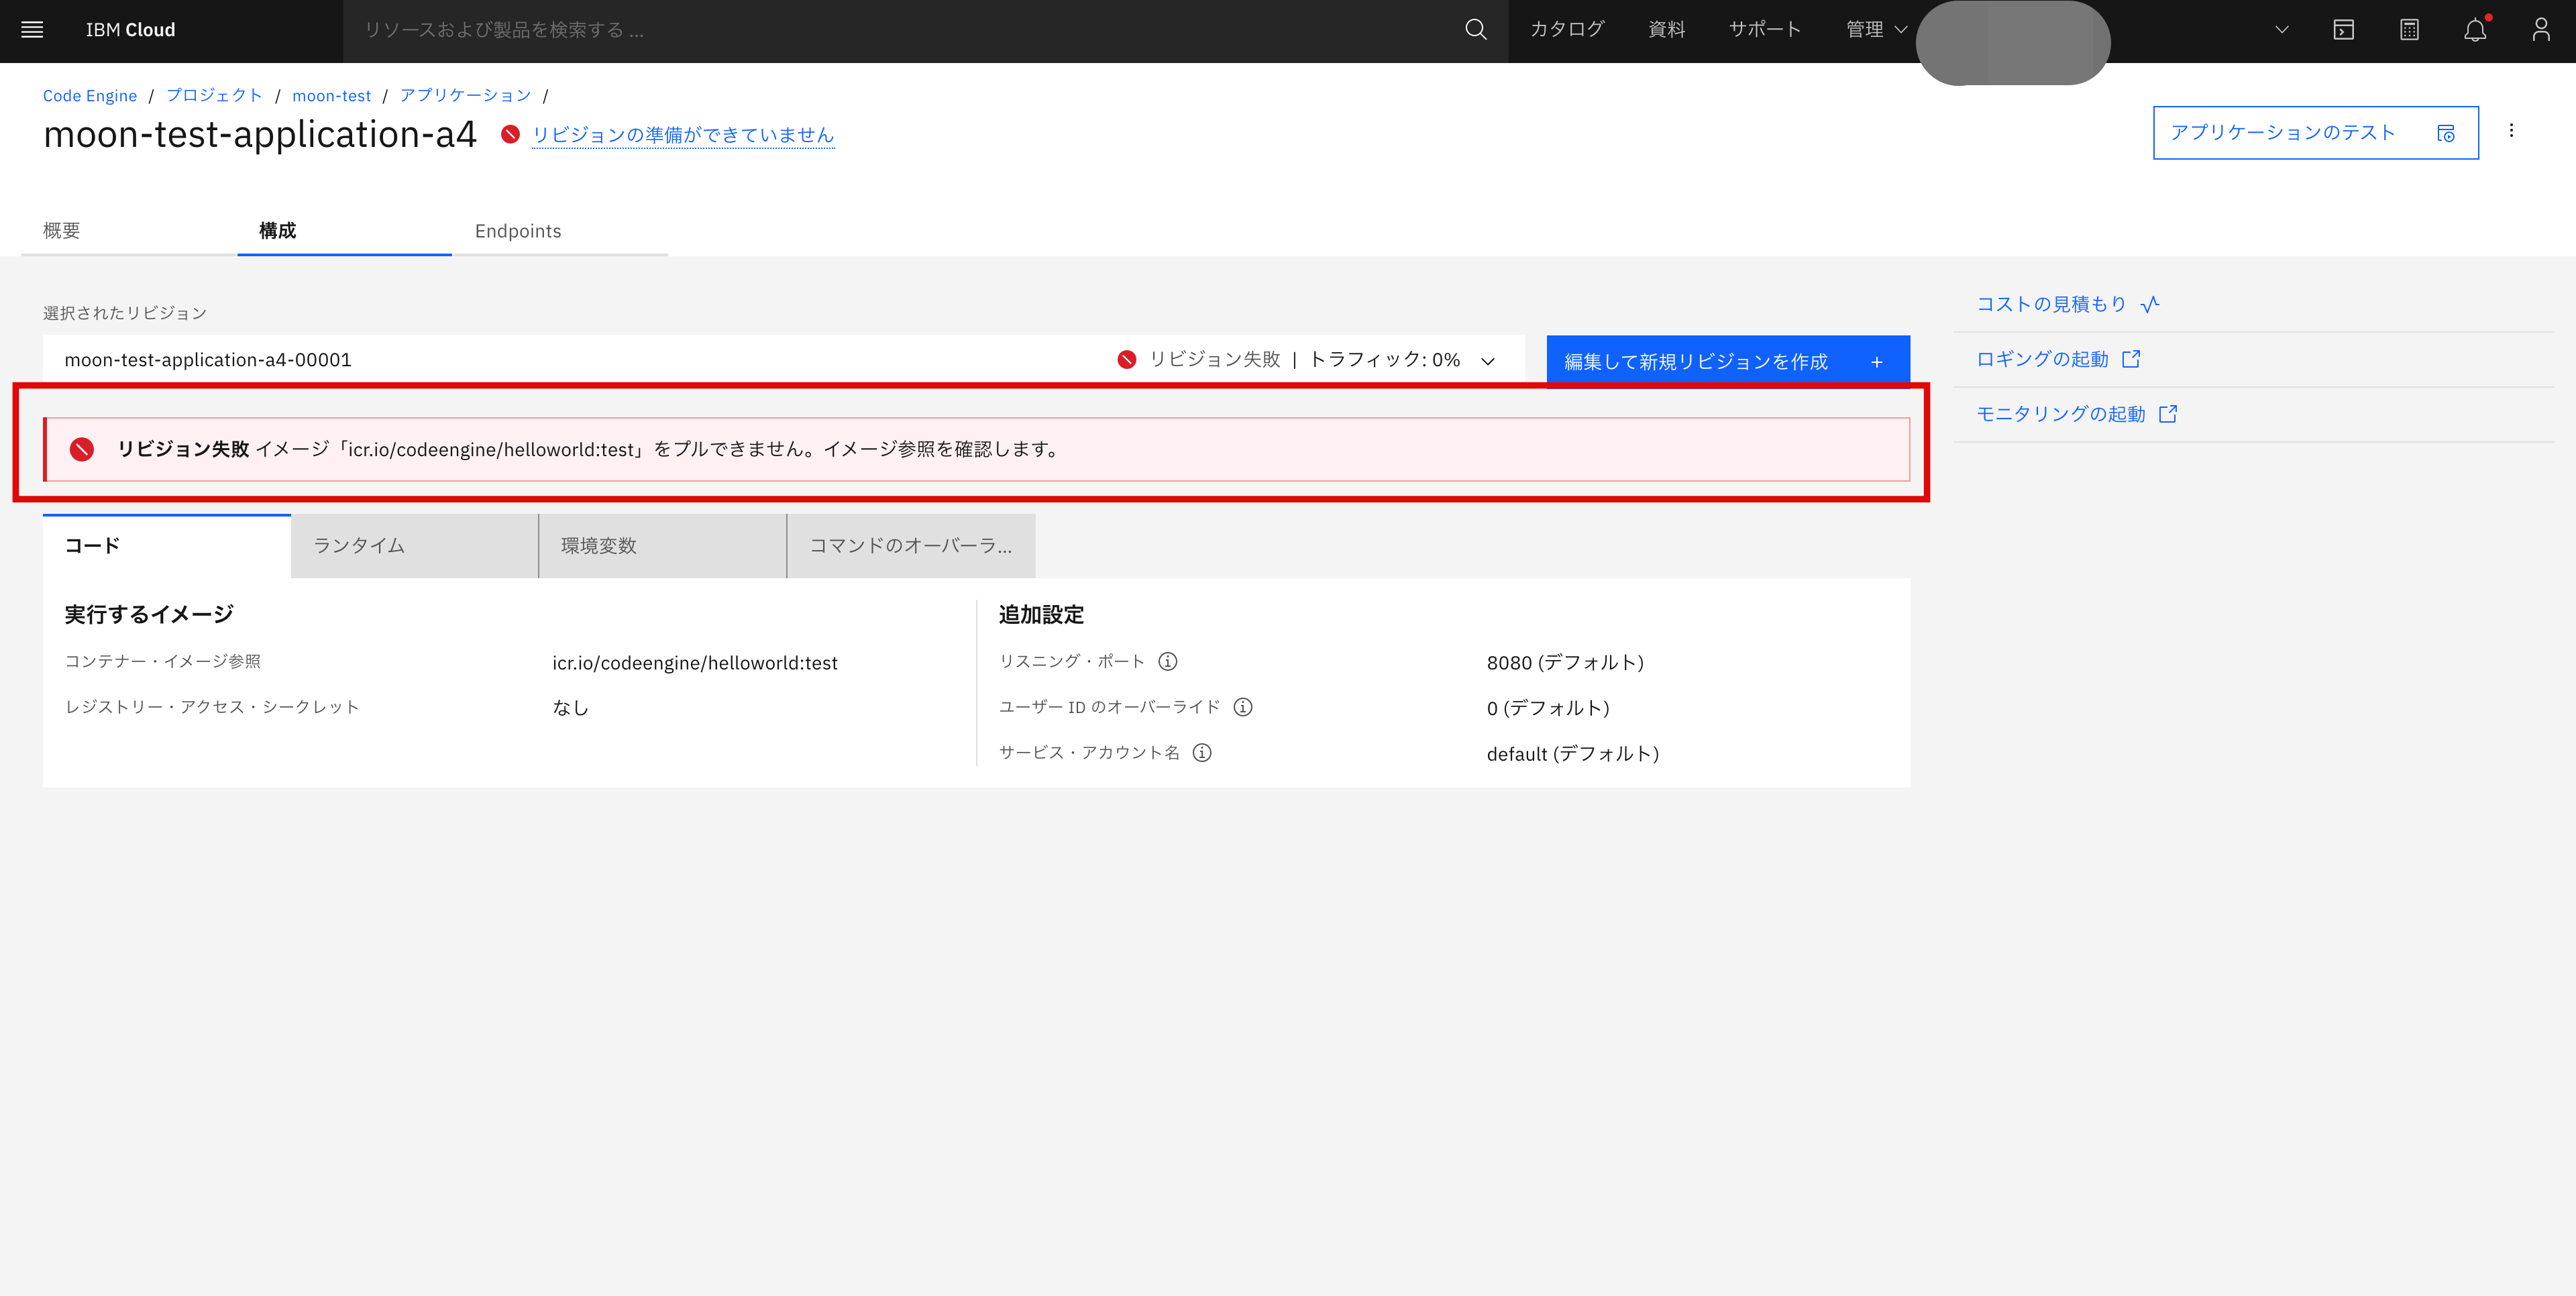
Task: Switch to the Endpoints tab
Action: 517,231
